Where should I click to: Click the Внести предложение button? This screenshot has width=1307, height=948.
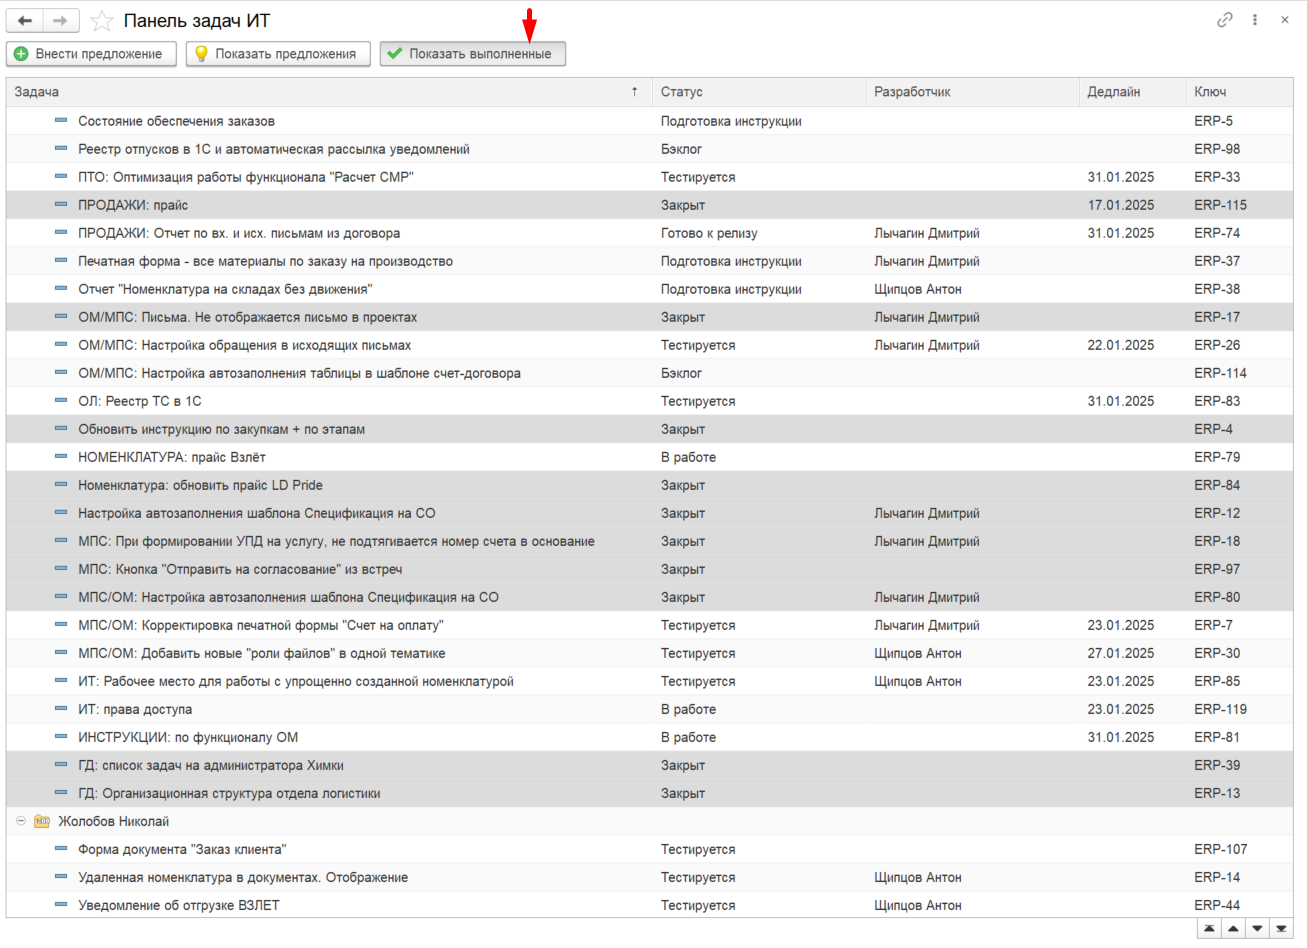pos(91,54)
